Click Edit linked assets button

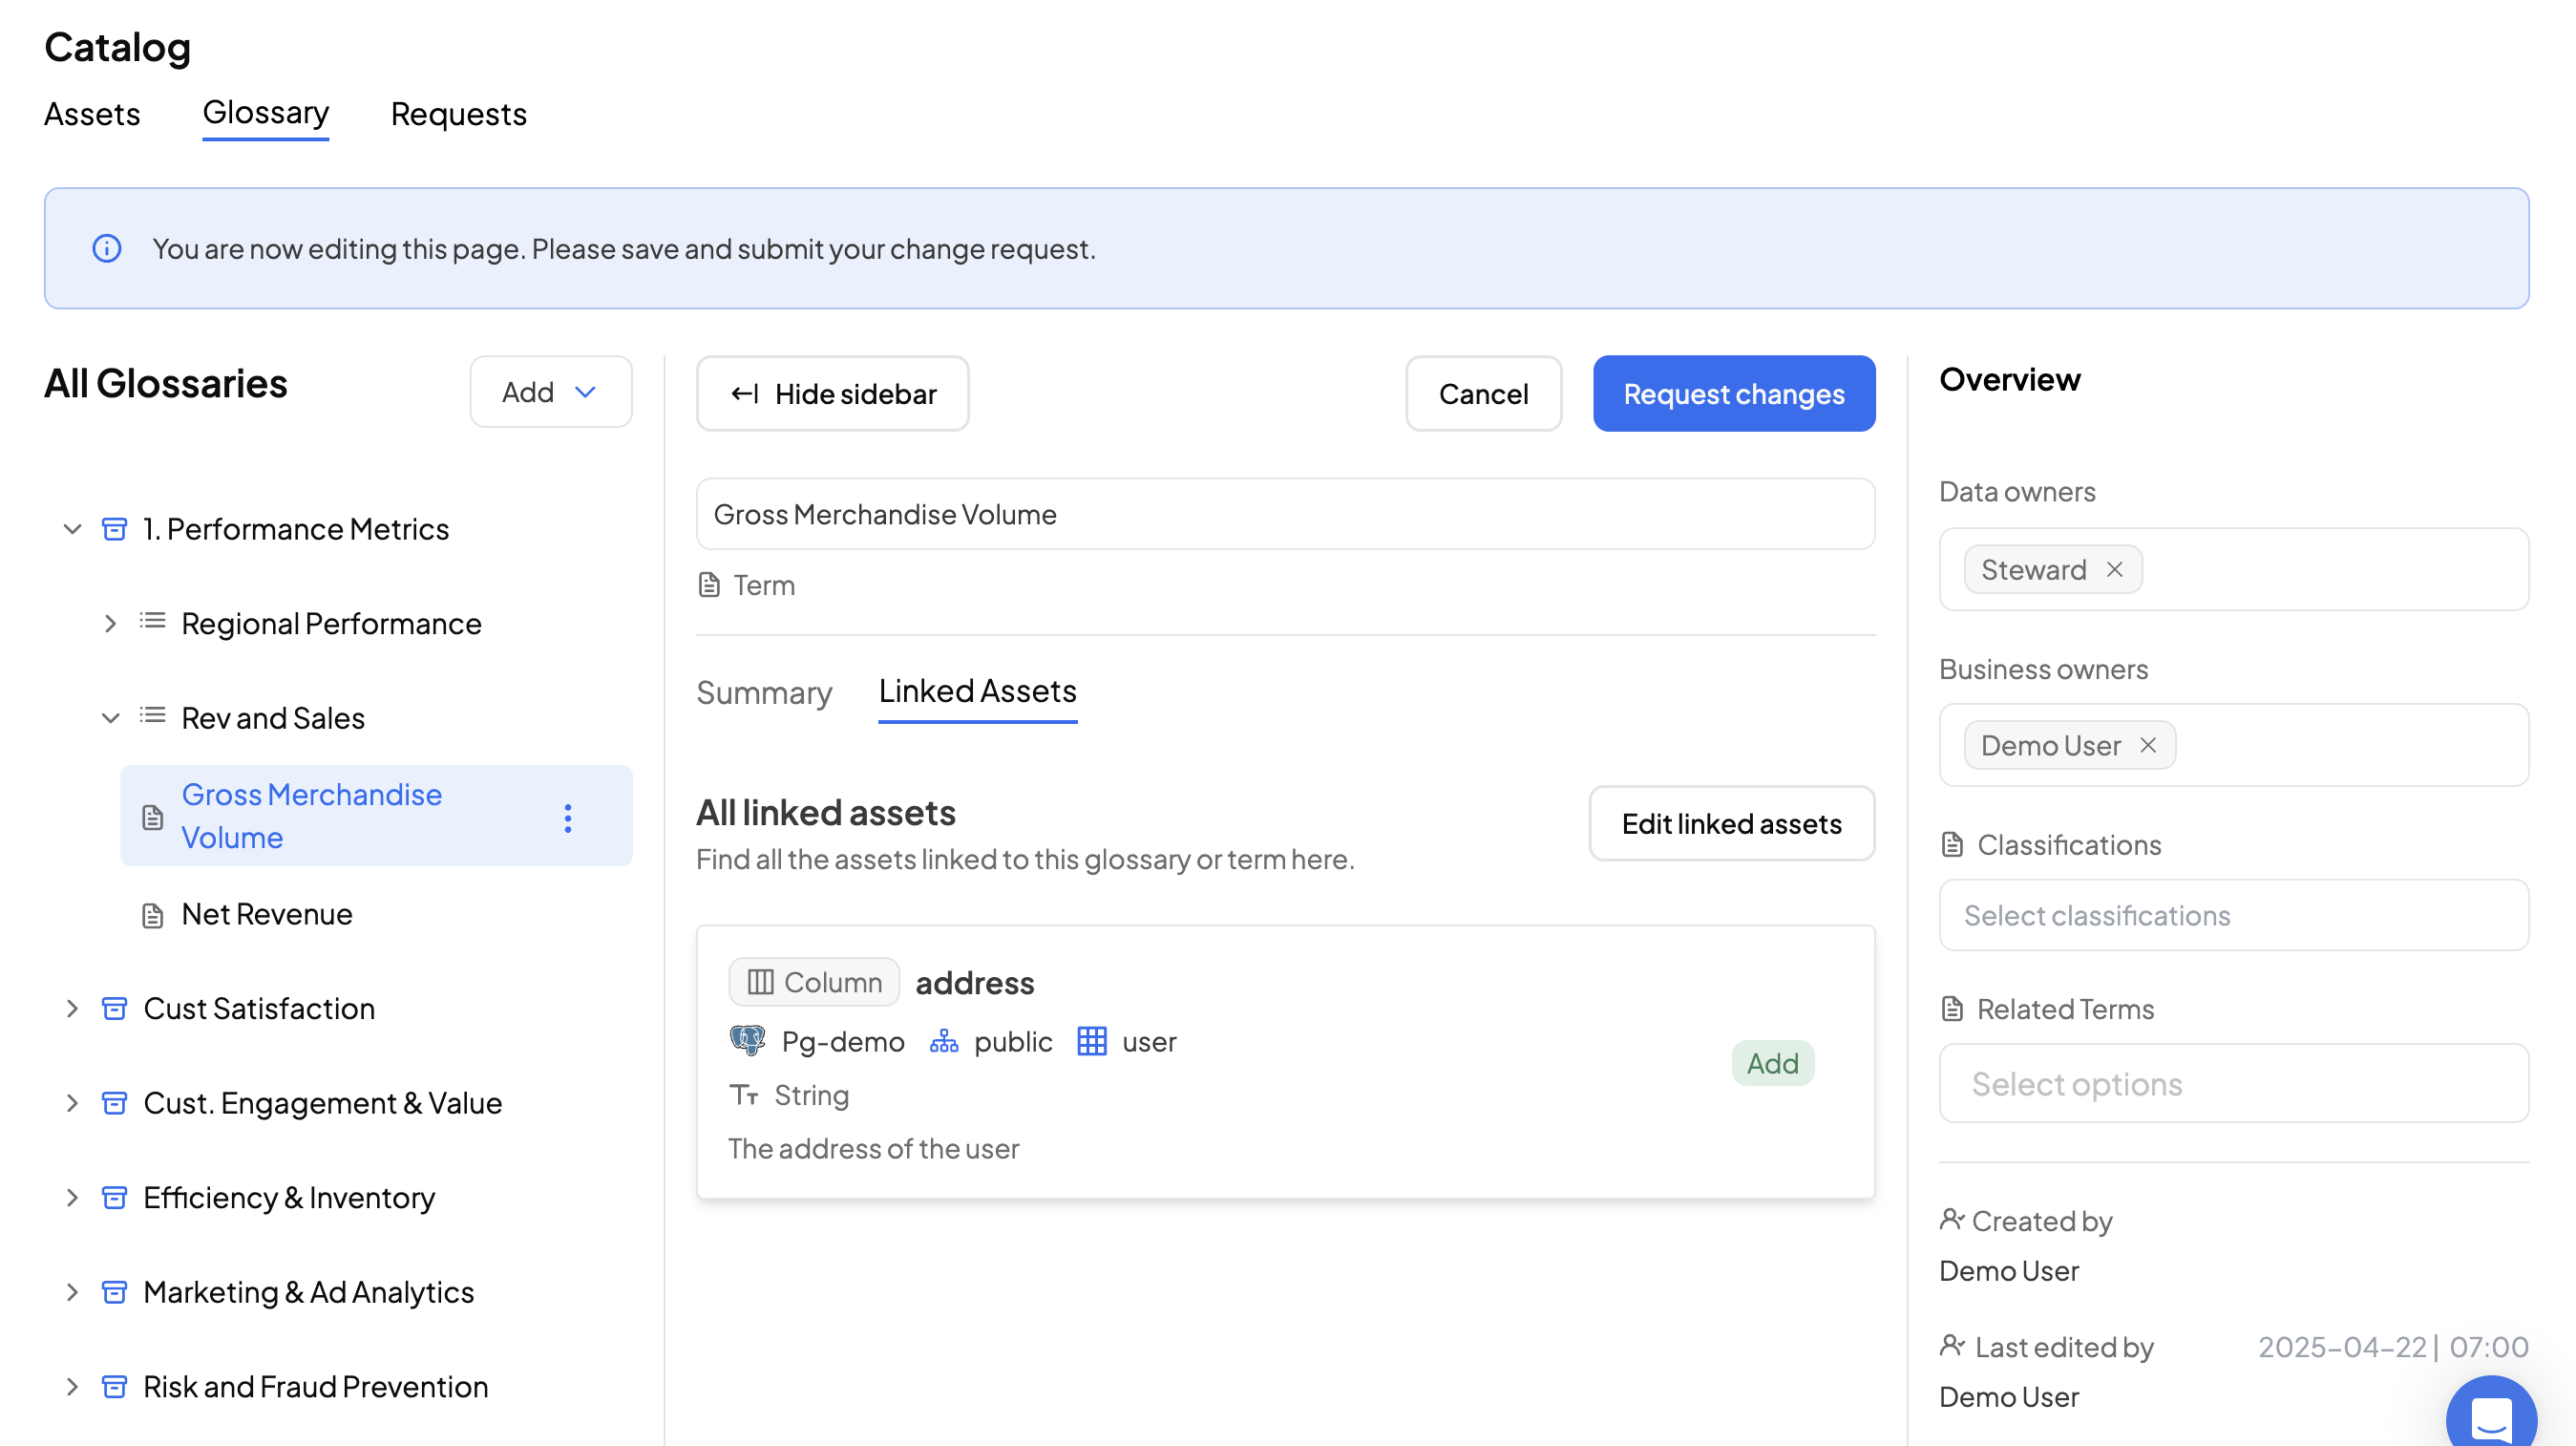(x=1731, y=823)
